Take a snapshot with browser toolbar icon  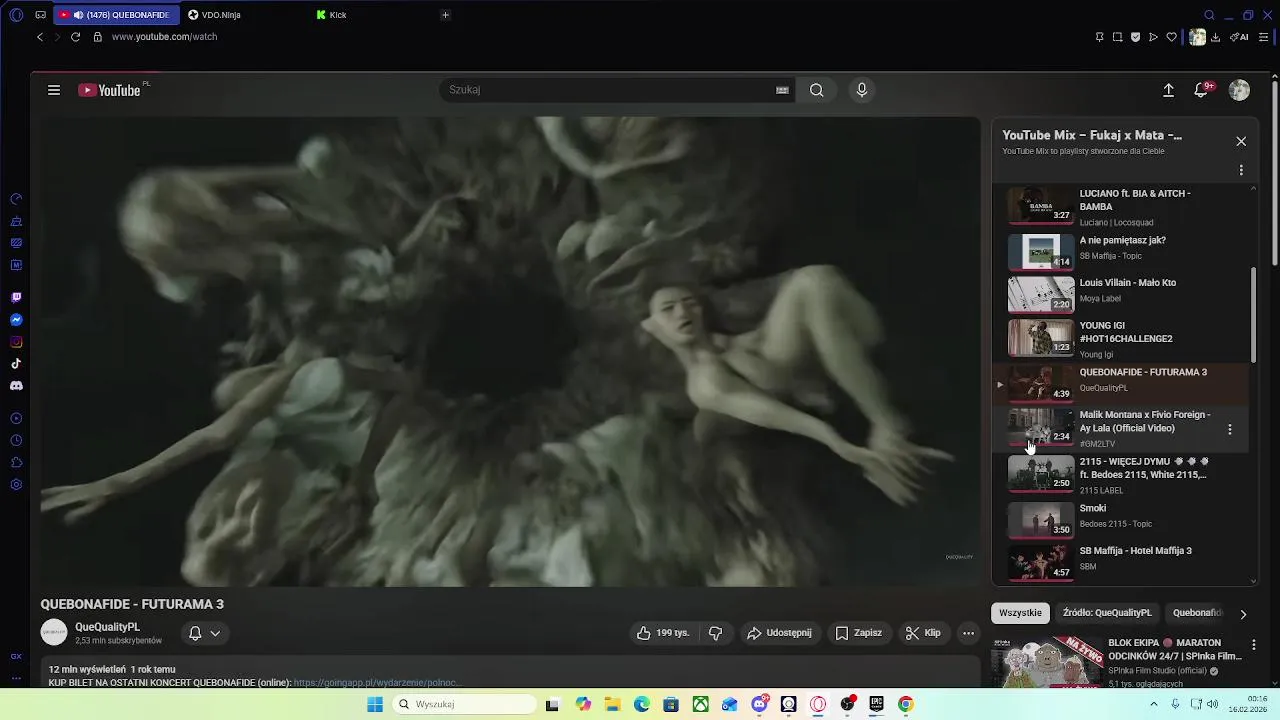coord(1117,37)
